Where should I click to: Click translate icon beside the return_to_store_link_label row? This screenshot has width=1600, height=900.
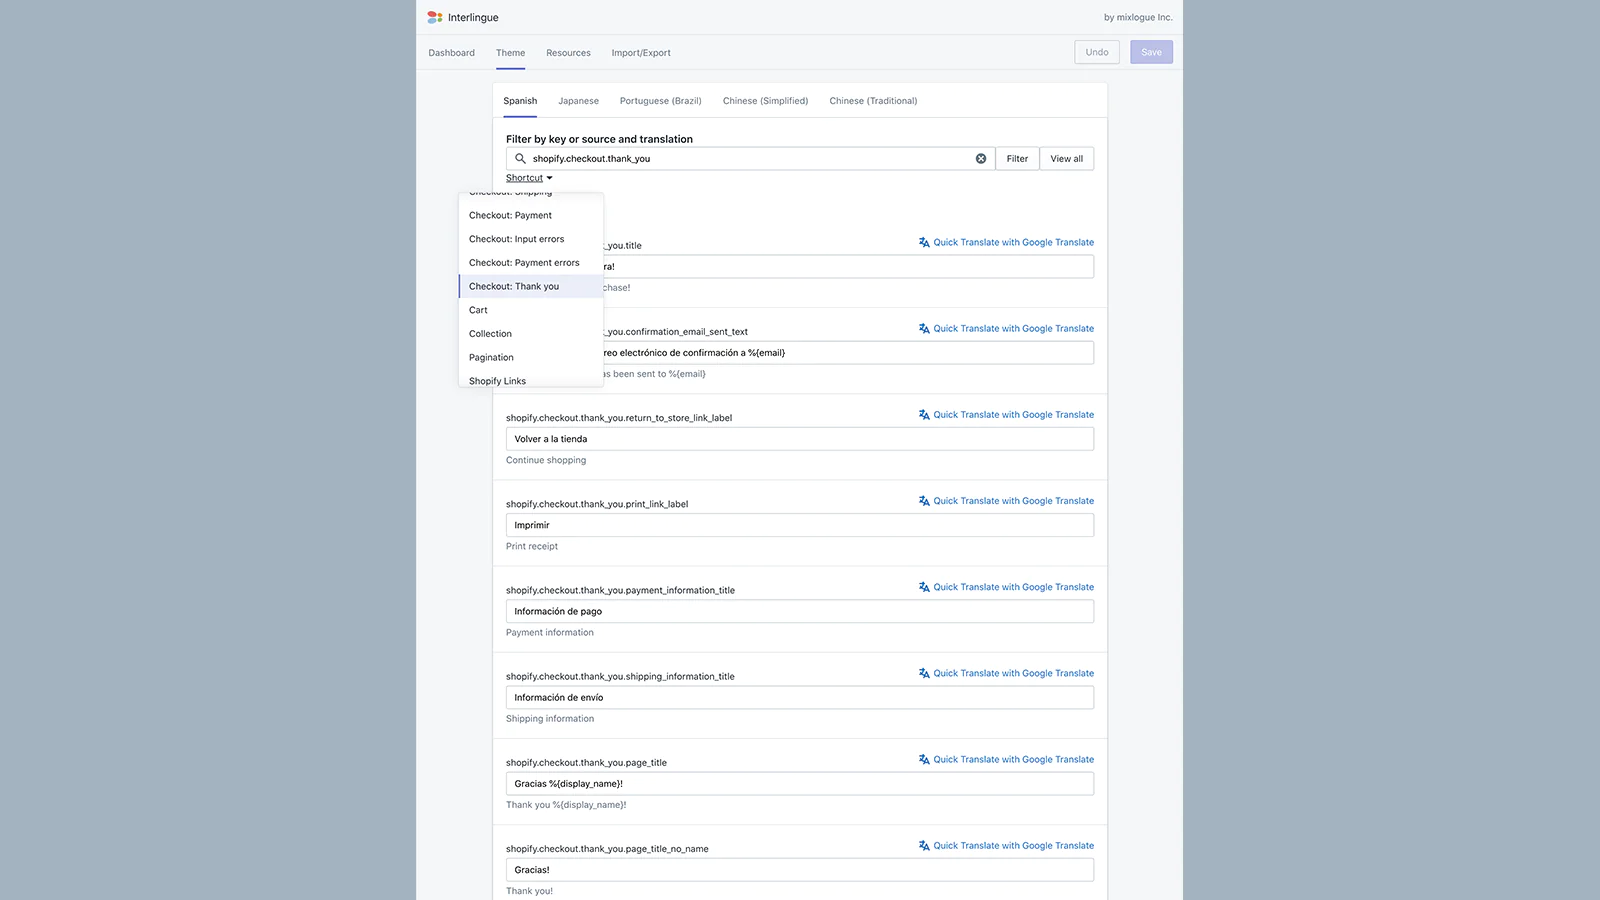(x=924, y=415)
